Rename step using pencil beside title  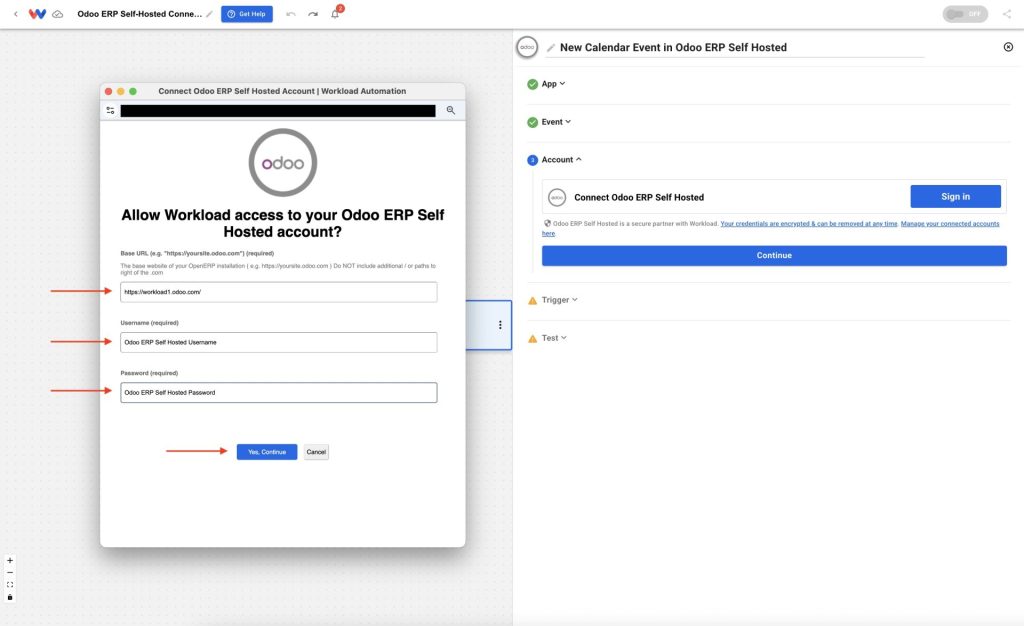(551, 48)
